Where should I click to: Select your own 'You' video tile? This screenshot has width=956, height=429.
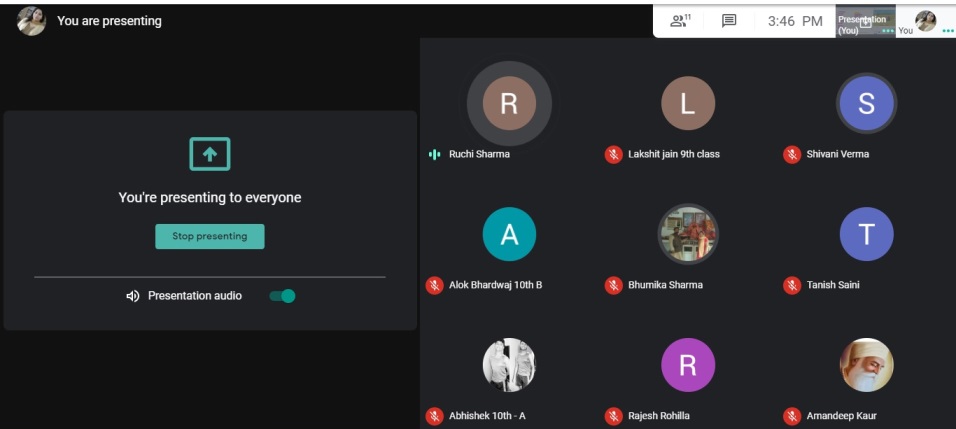point(925,21)
